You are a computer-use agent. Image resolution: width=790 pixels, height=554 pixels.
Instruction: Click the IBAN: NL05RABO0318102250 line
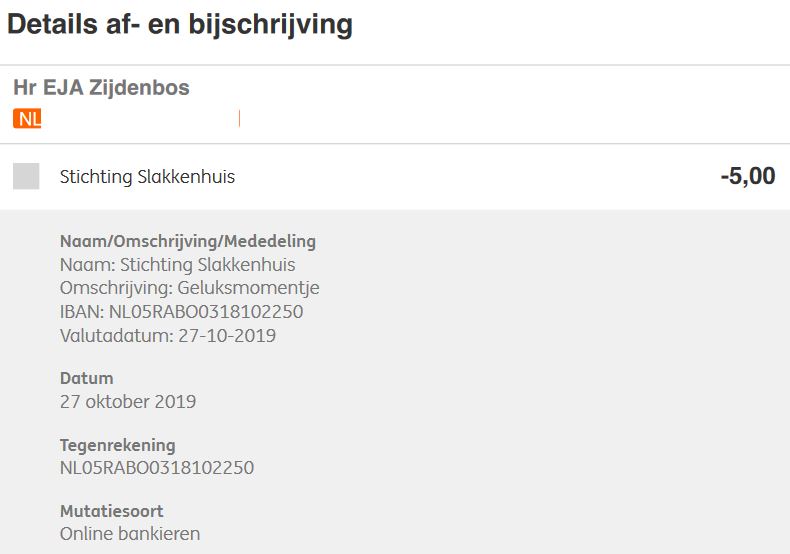coord(181,312)
